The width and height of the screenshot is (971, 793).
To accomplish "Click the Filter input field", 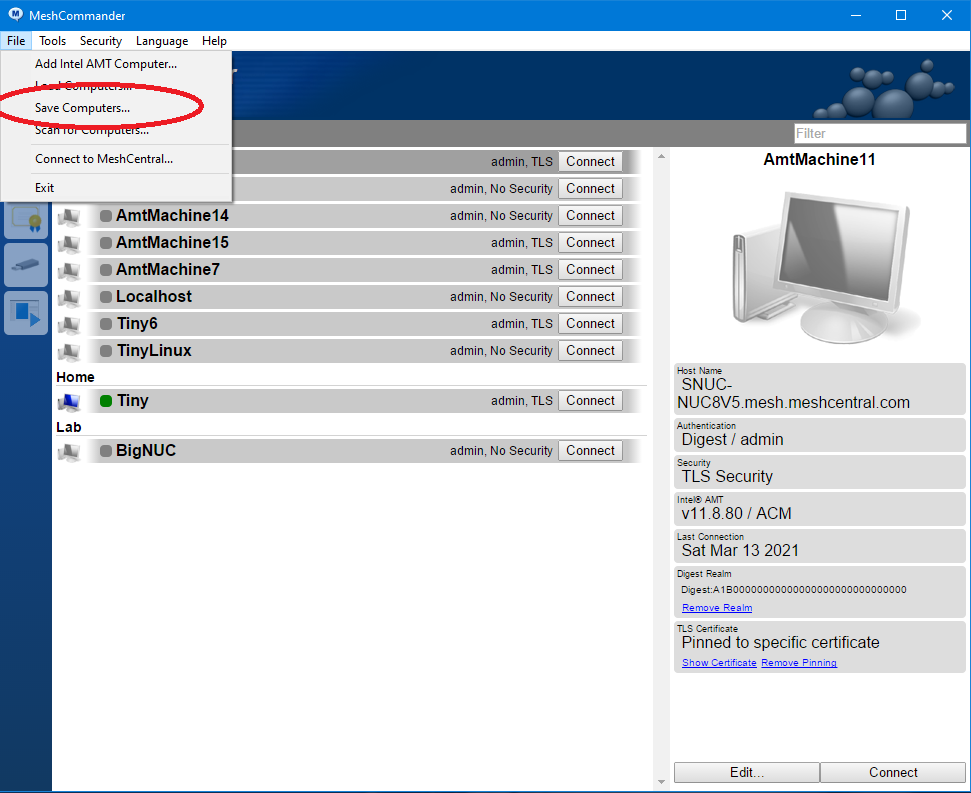I will tap(880, 133).
